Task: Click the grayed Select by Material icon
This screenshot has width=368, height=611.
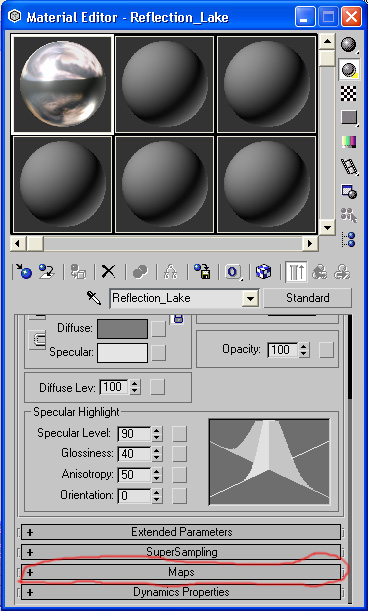Action: (x=349, y=215)
